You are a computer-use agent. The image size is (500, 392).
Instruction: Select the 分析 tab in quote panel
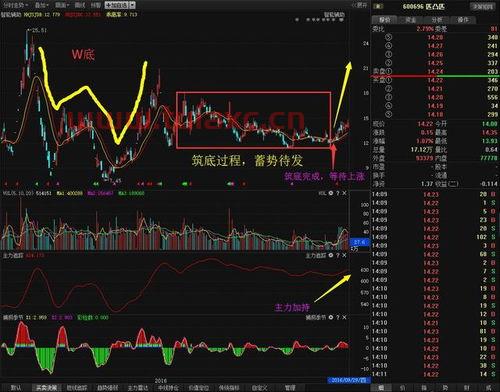(437, 20)
